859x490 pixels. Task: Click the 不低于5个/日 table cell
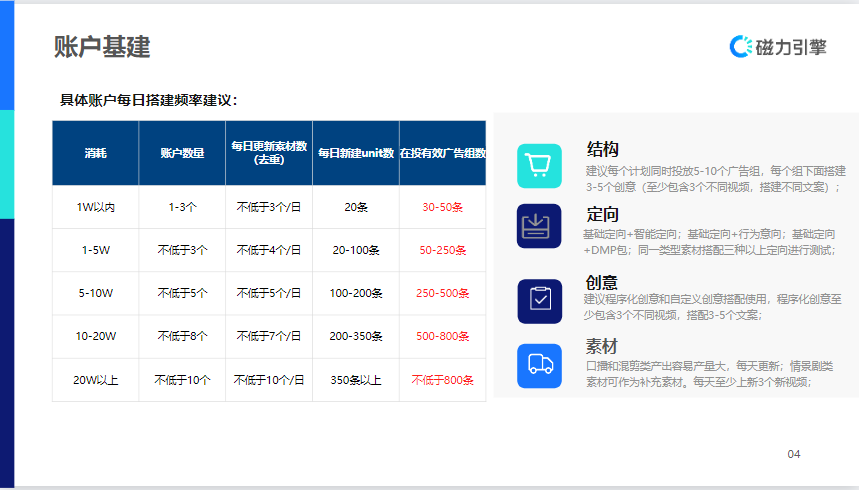pos(269,293)
